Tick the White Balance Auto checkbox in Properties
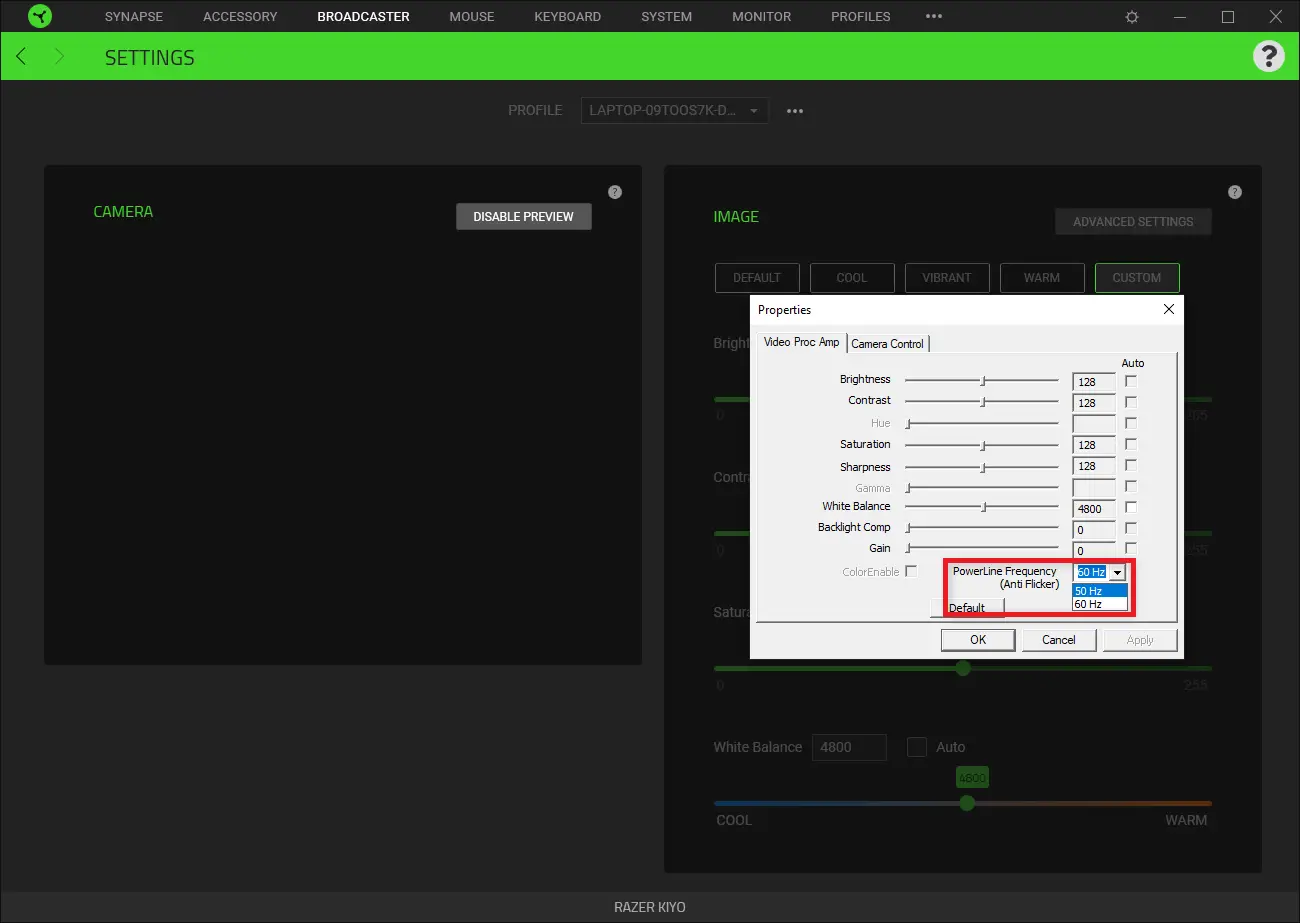Image resolution: width=1300 pixels, height=923 pixels. point(1131,507)
